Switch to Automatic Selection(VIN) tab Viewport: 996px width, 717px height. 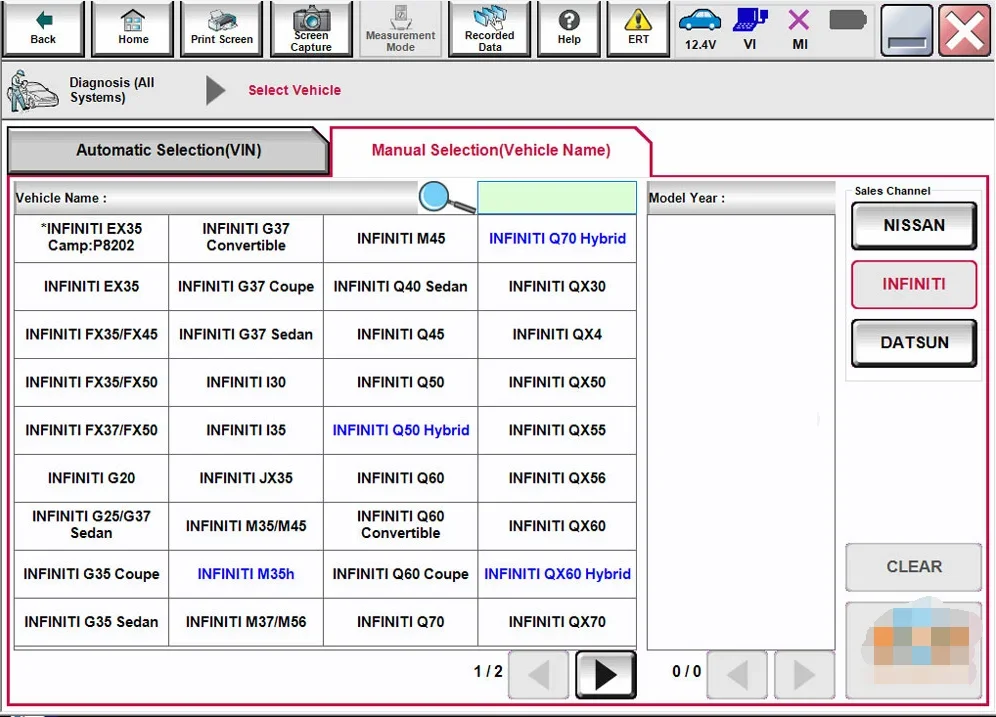[x=168, y=151]
